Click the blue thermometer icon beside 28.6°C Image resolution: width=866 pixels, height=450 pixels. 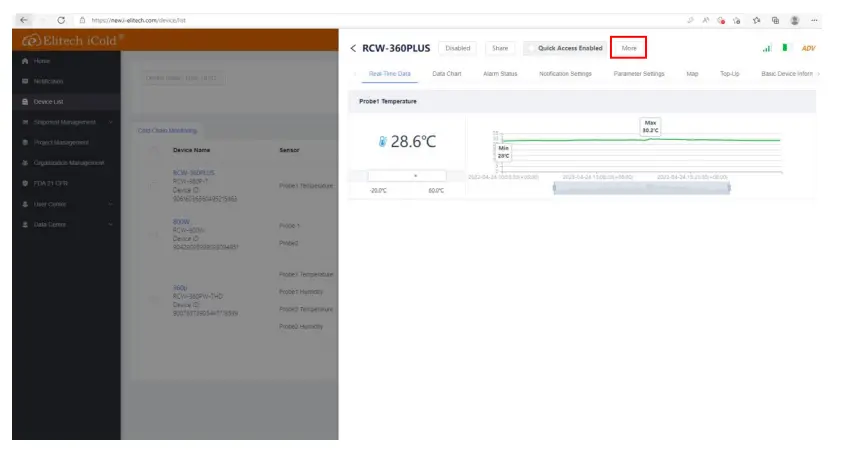pos(382,142)
